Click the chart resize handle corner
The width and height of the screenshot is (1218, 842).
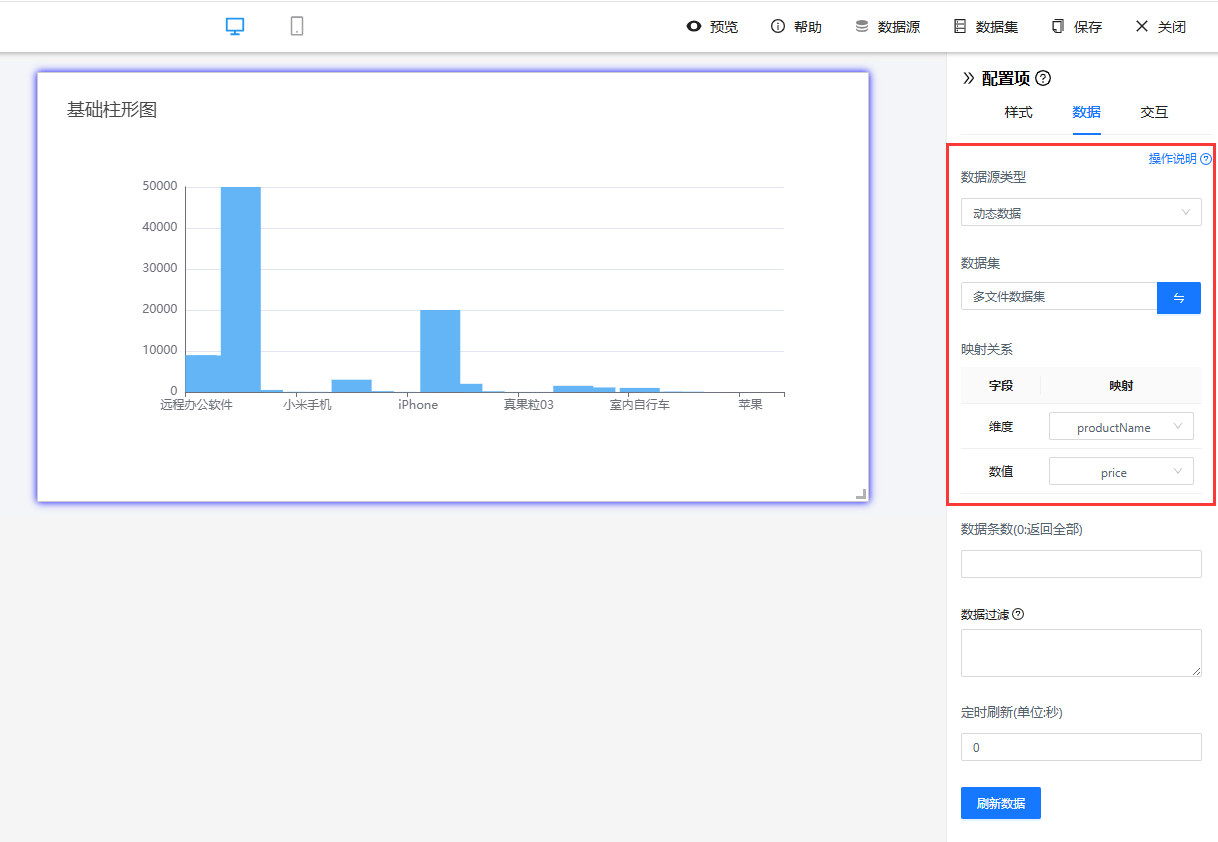pyautogui.click(x=861, y=493)
